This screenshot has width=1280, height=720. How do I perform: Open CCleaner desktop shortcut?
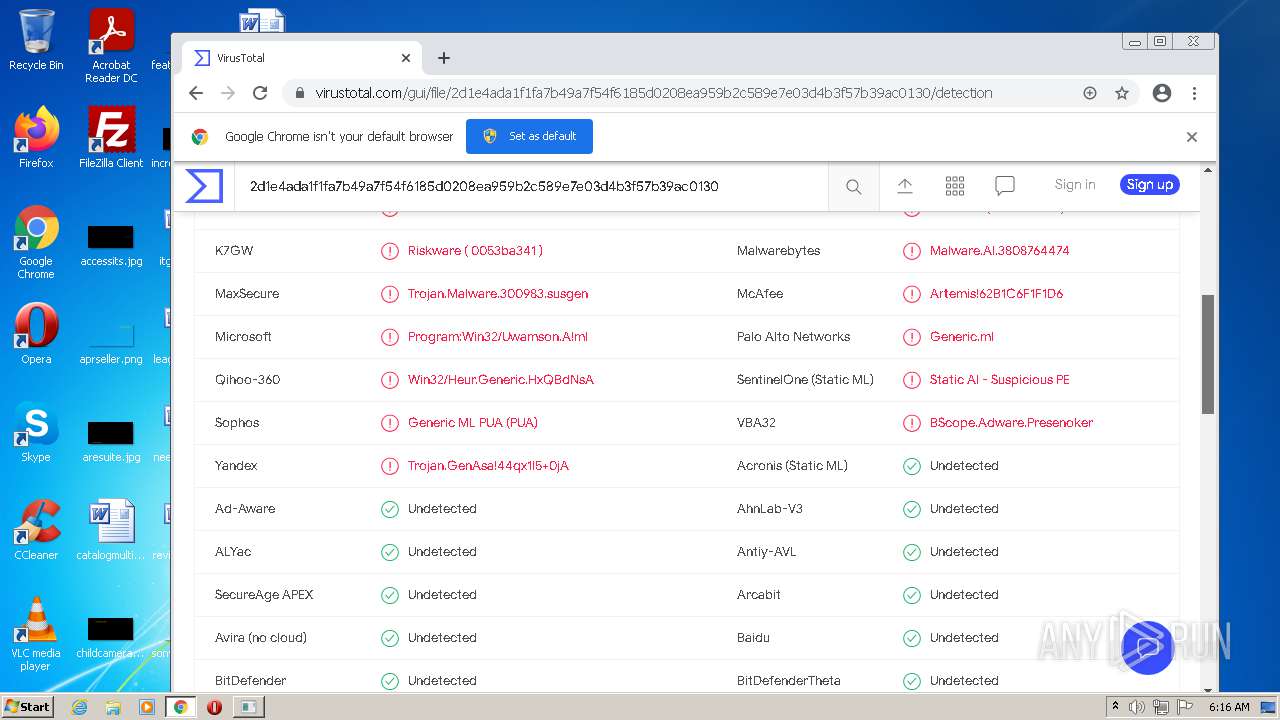(x=36, y=529)
